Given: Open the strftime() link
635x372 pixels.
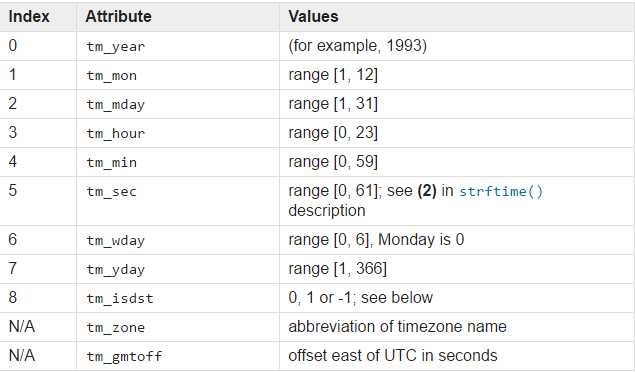Looking at the screenshot, I should click(501, 191).
